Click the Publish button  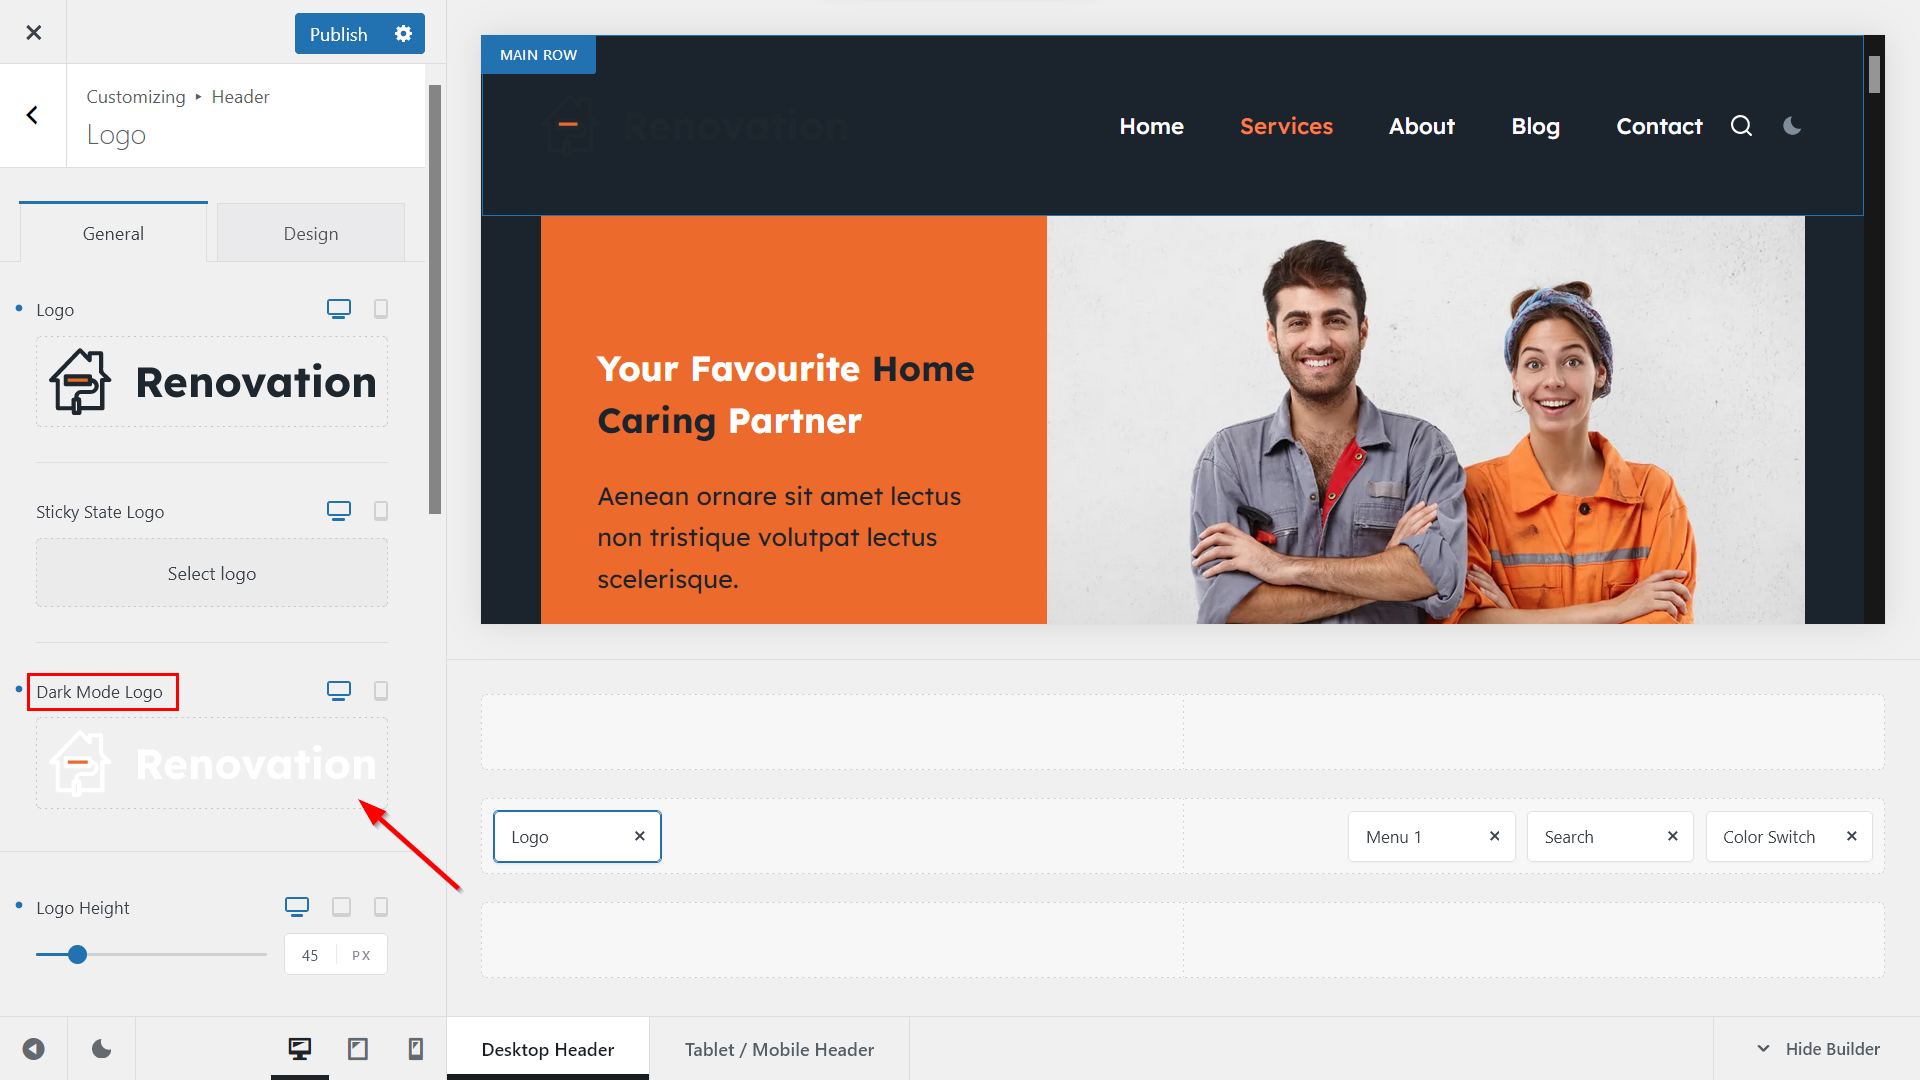point(338,33)
